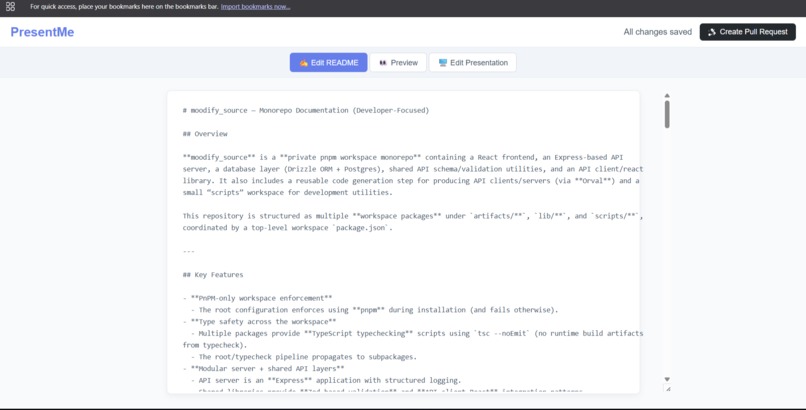Click '**Modular server + shared API layers**' line
Image resolution: width=806 pixels, height=410 pixels.
point(264,368)
